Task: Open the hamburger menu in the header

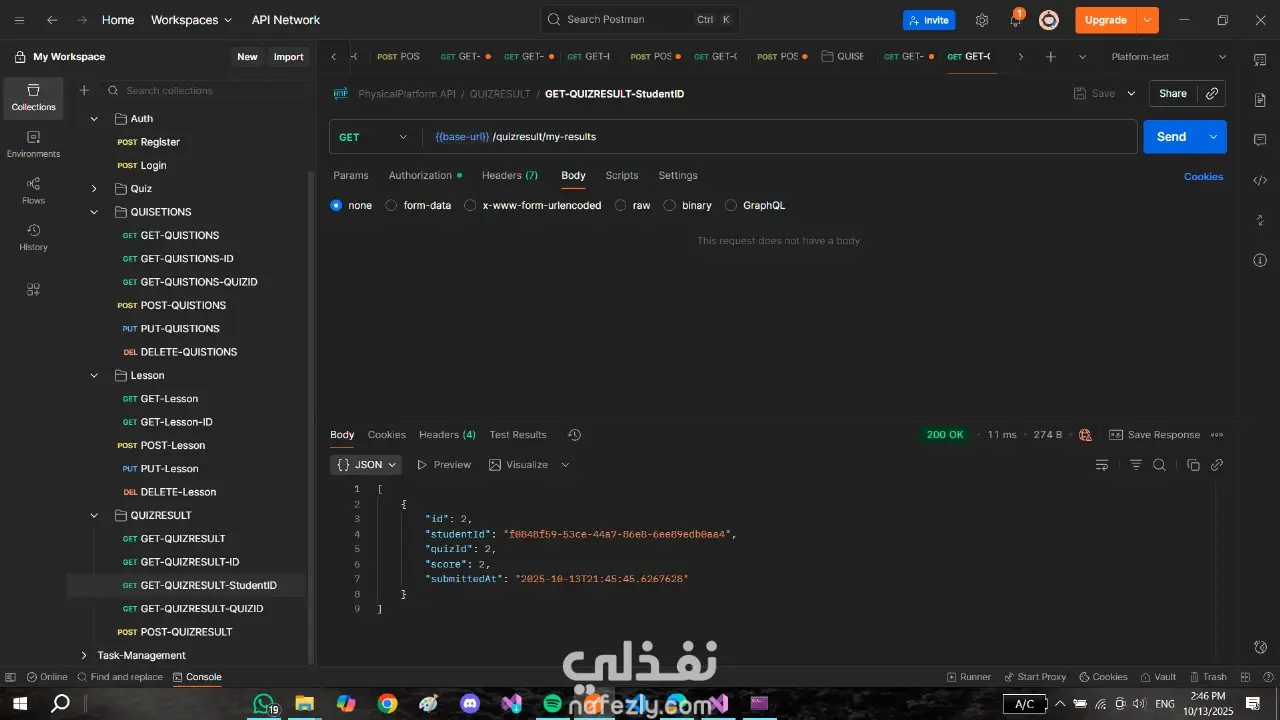Action: tap(19, 20)
